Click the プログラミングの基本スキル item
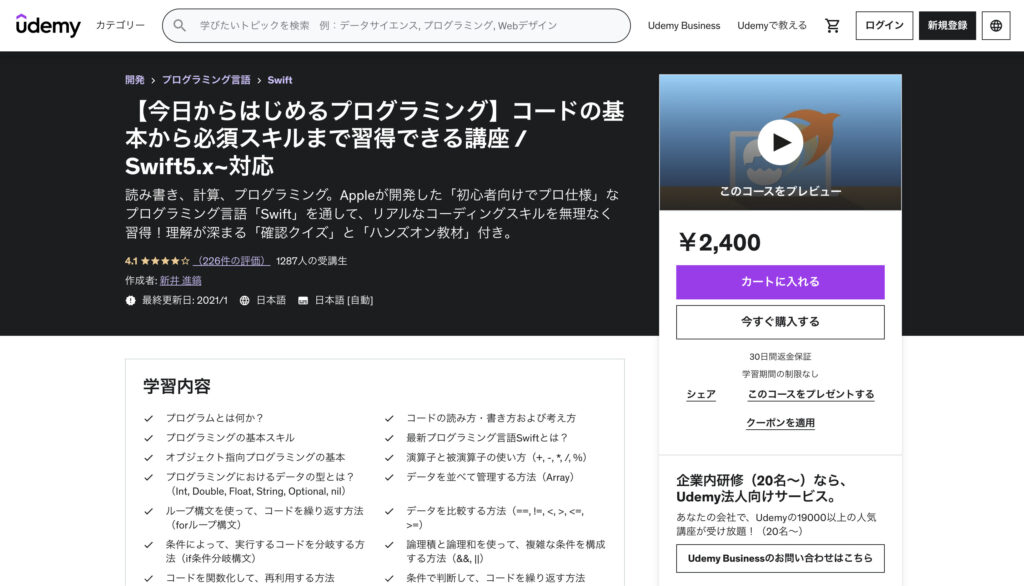This screenshot has height=586, width=1024. [230, 438]
